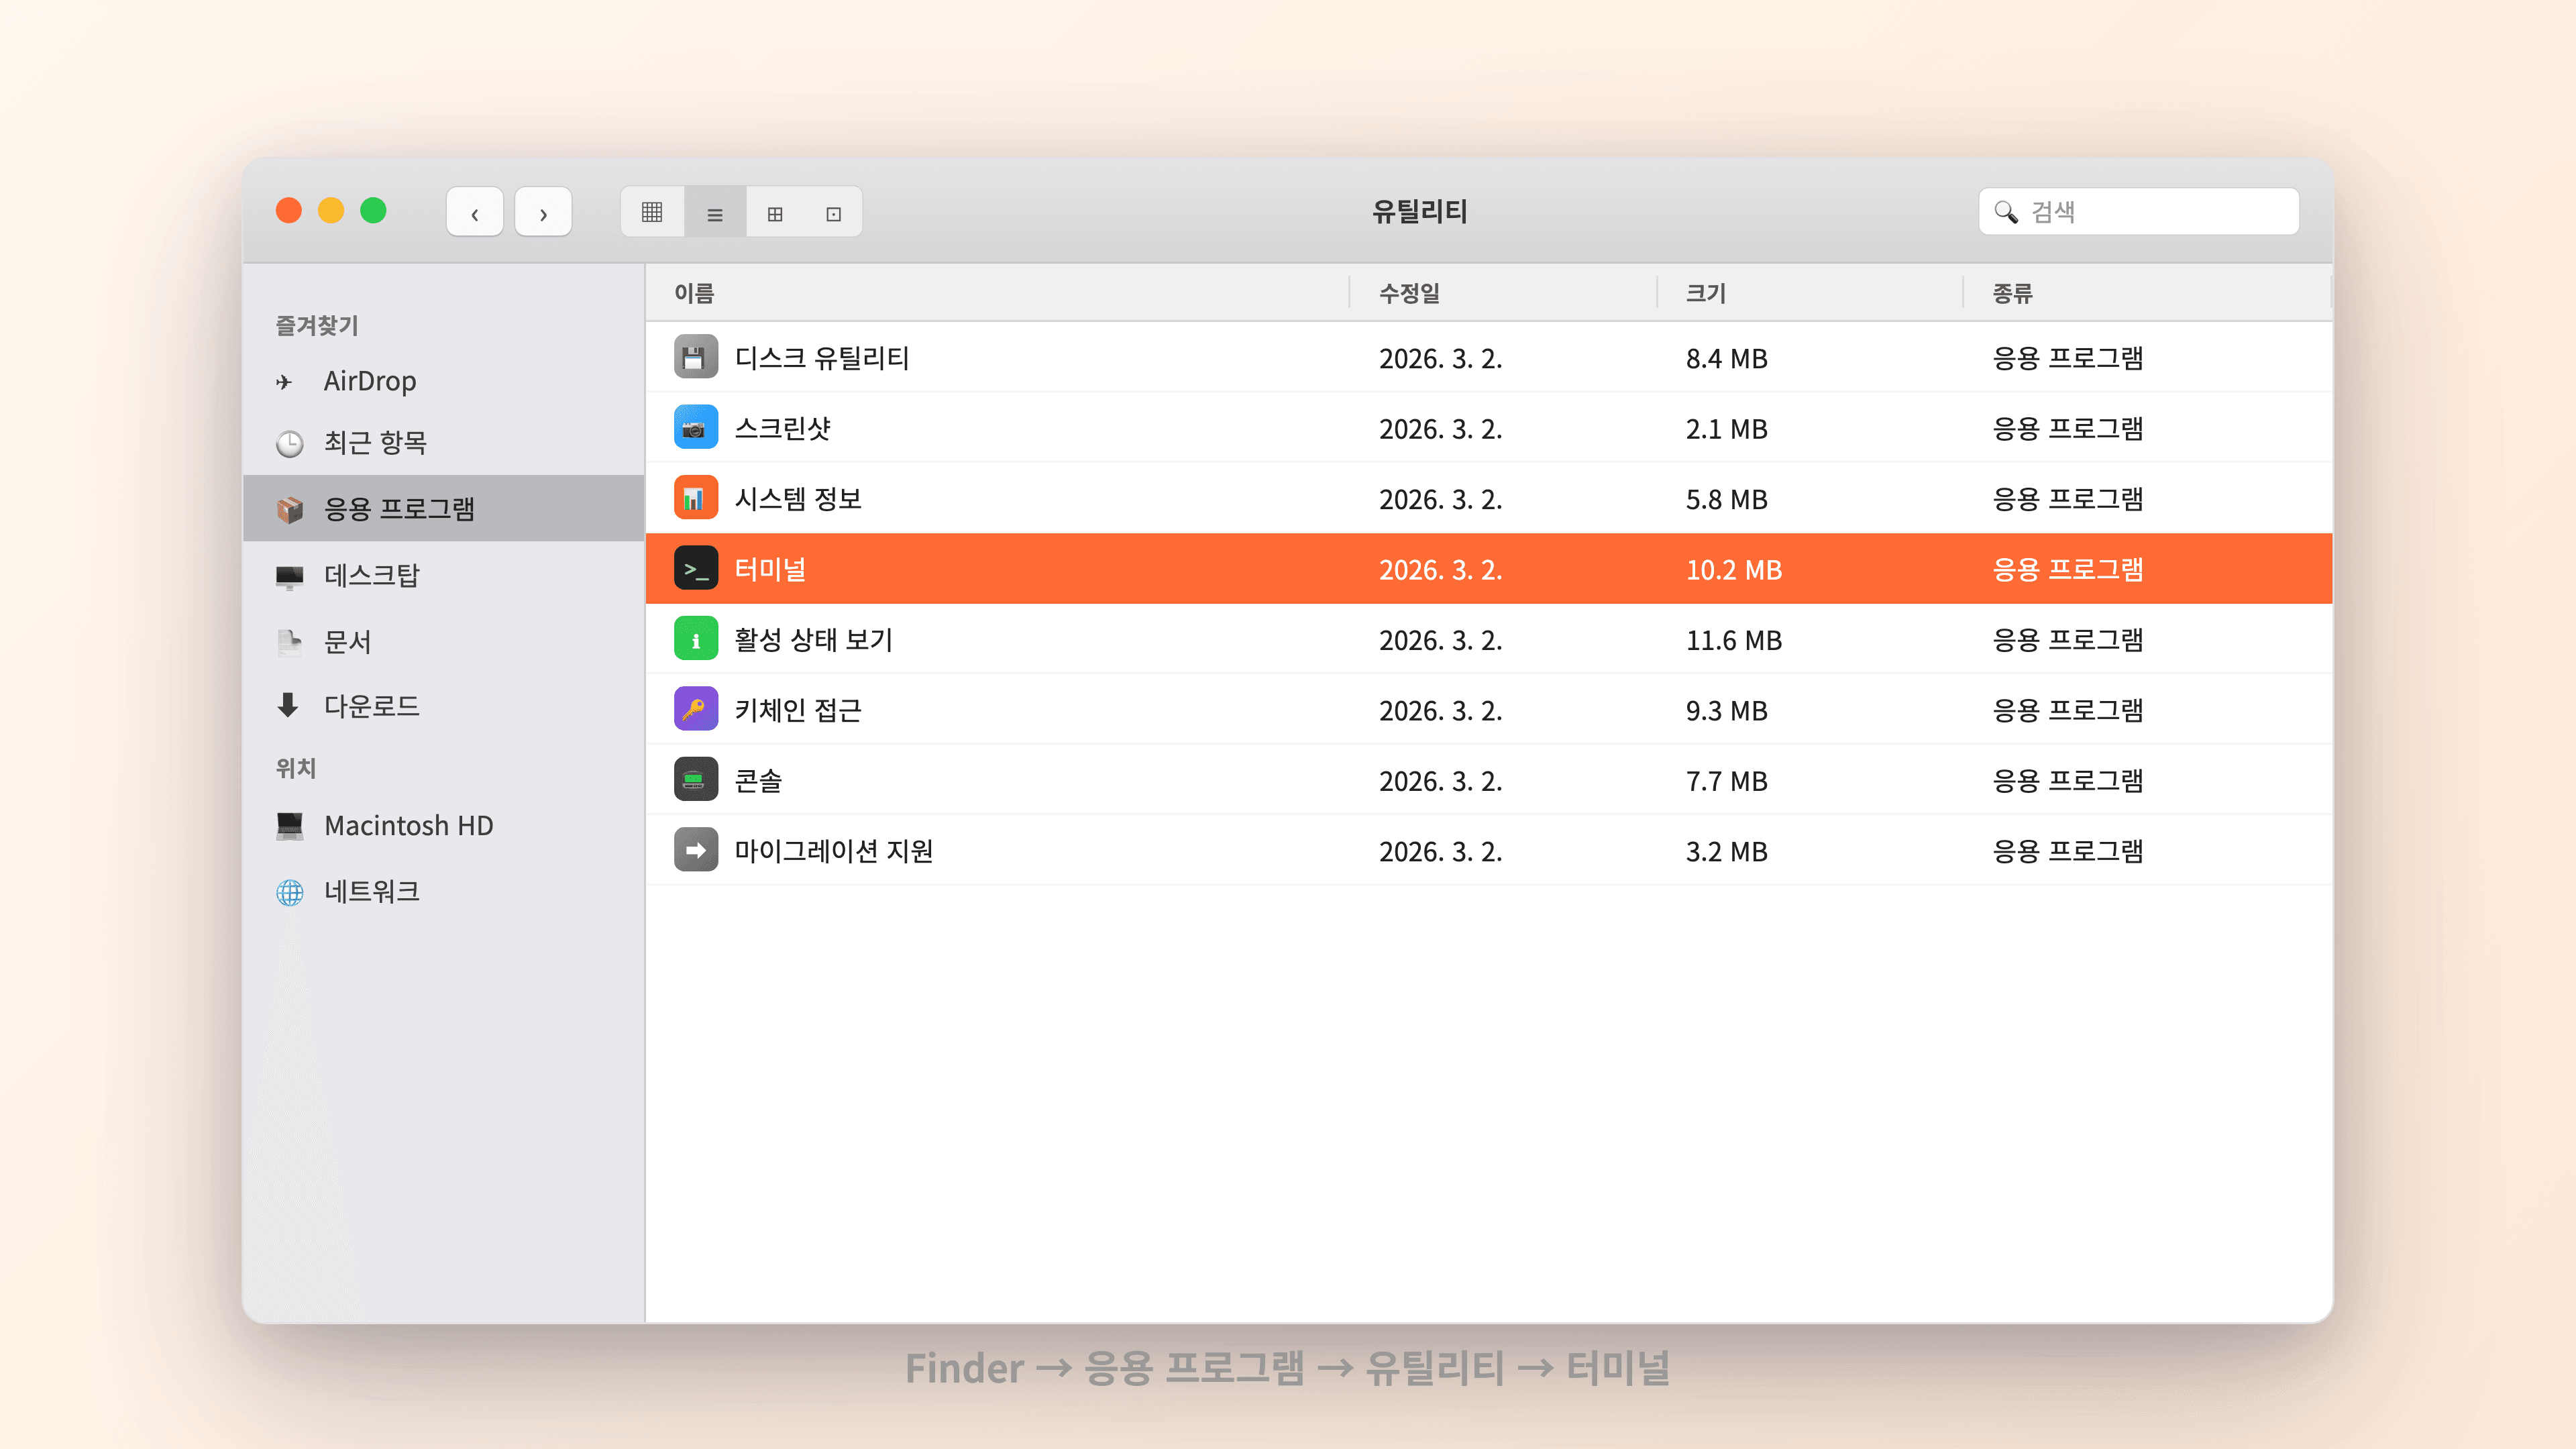Click the 문서 document icon
This screenshot has height=1449, width=2576.
click(289, 642)
